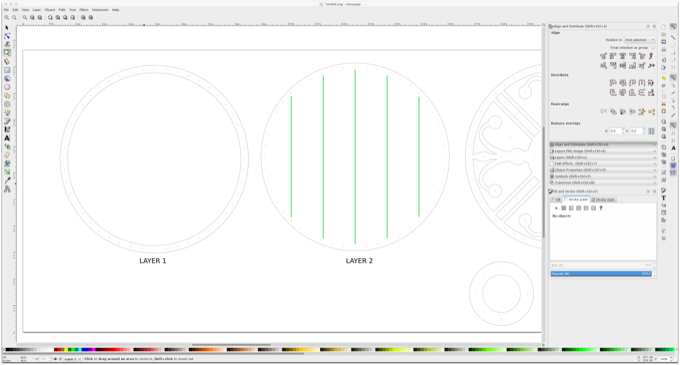The height and width of the screenshot is (365, 680).
Task: Select the Paint Bucket tool
Action: (x=7, y=164)
